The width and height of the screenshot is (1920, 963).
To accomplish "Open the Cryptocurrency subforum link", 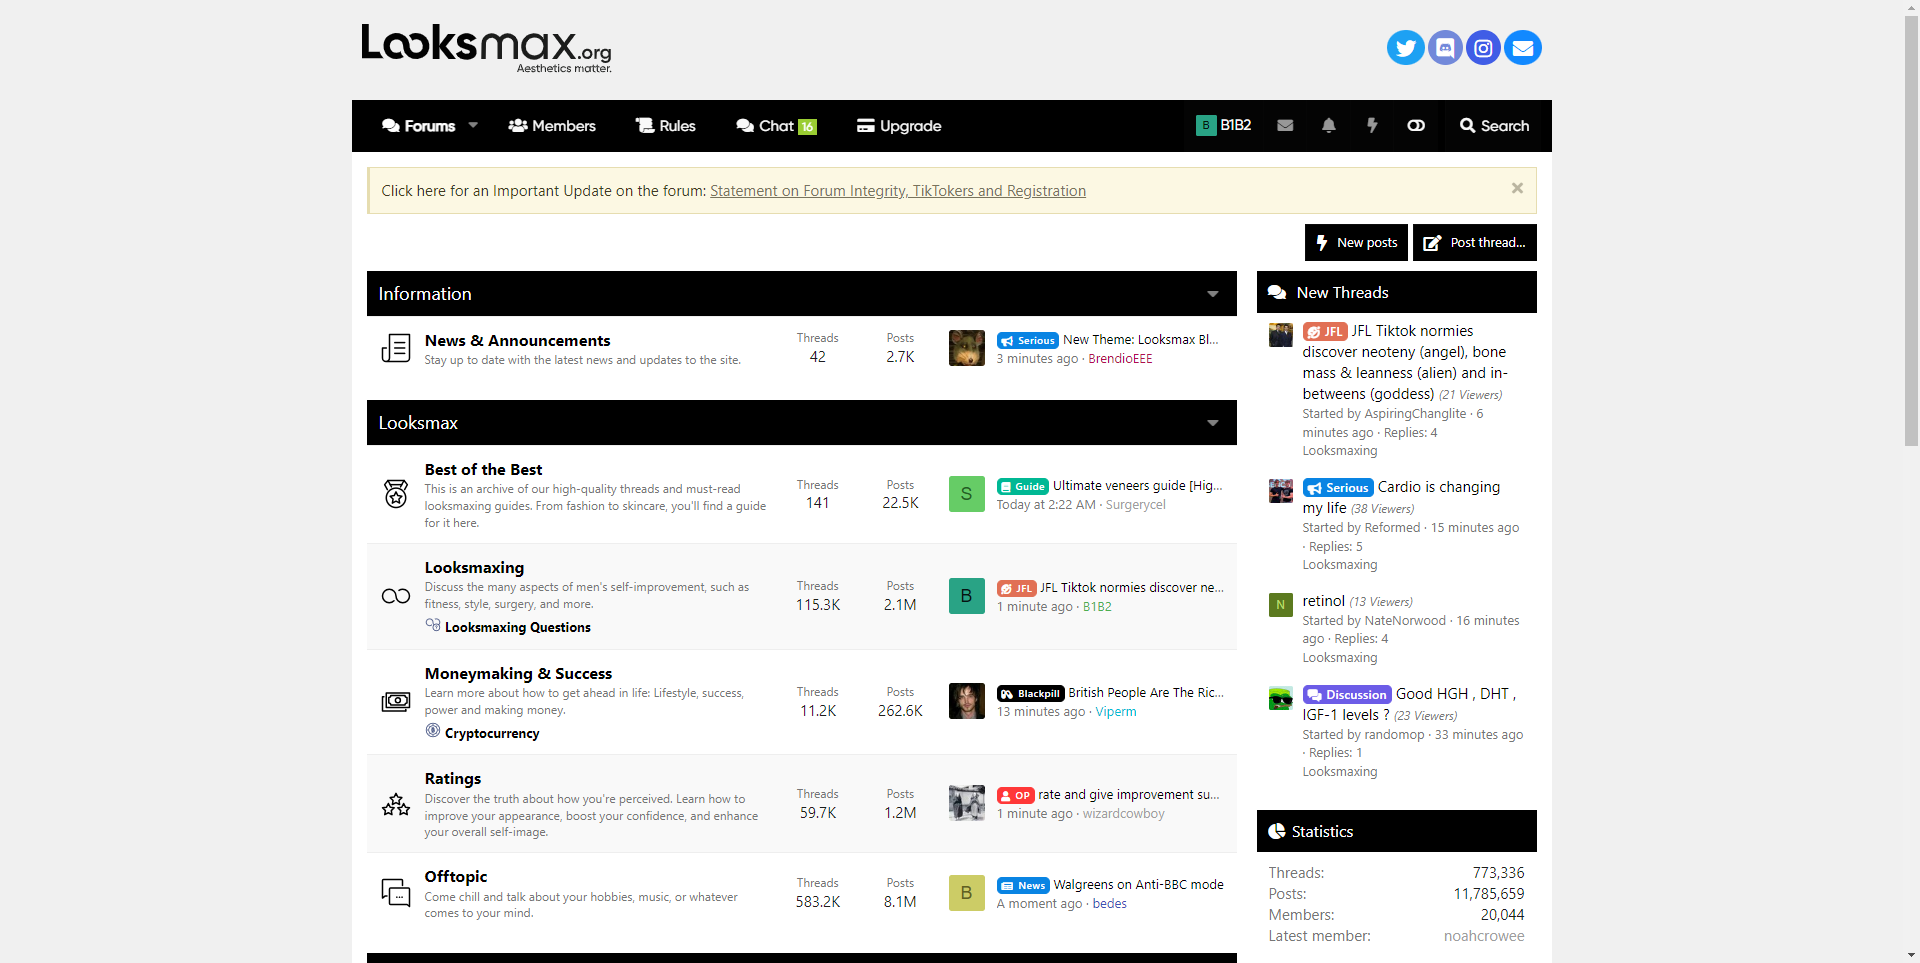I will pos(492,733).
